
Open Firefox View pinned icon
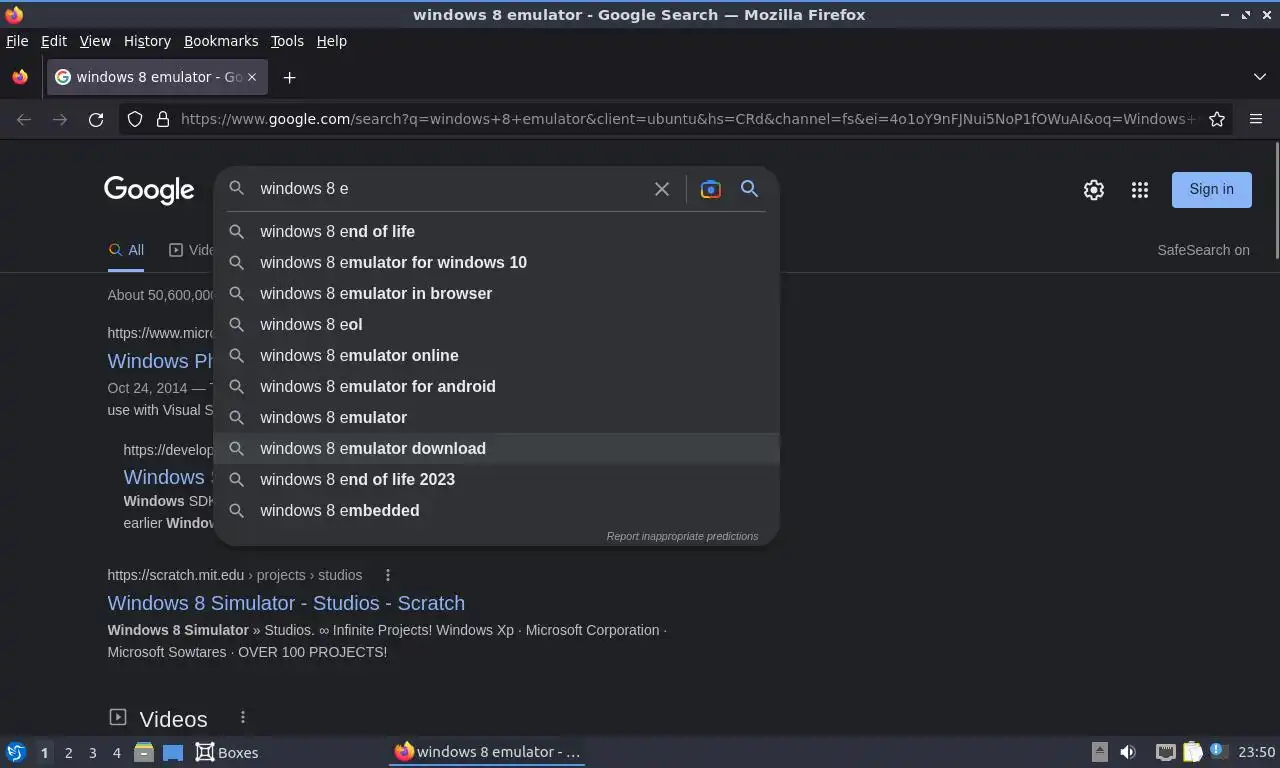click(x=20, y=77)
